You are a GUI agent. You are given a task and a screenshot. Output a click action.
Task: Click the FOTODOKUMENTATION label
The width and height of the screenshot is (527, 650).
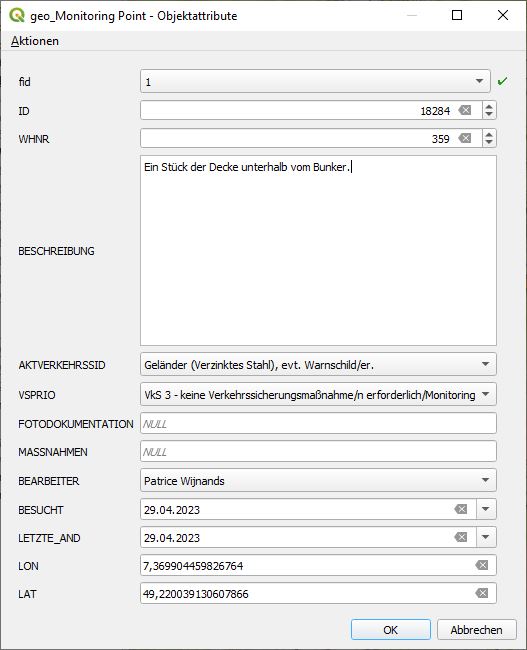[76, 424]
